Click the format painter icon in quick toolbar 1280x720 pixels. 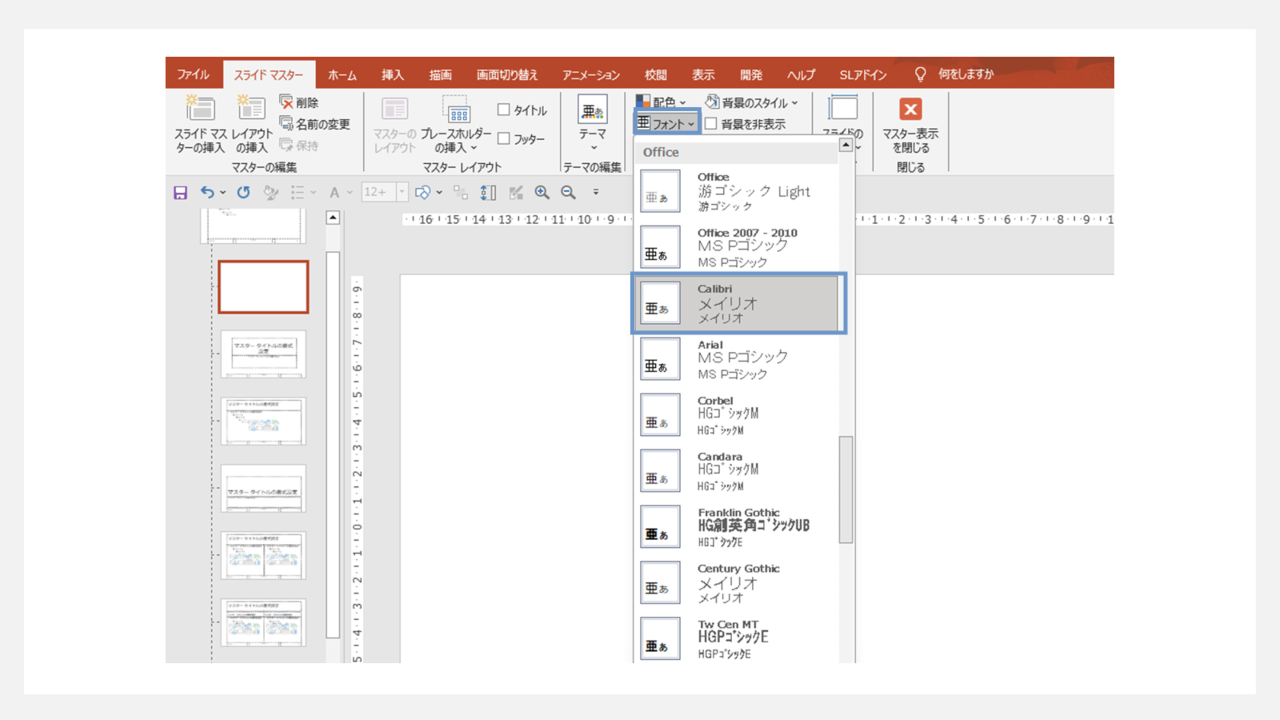point(271,192)
